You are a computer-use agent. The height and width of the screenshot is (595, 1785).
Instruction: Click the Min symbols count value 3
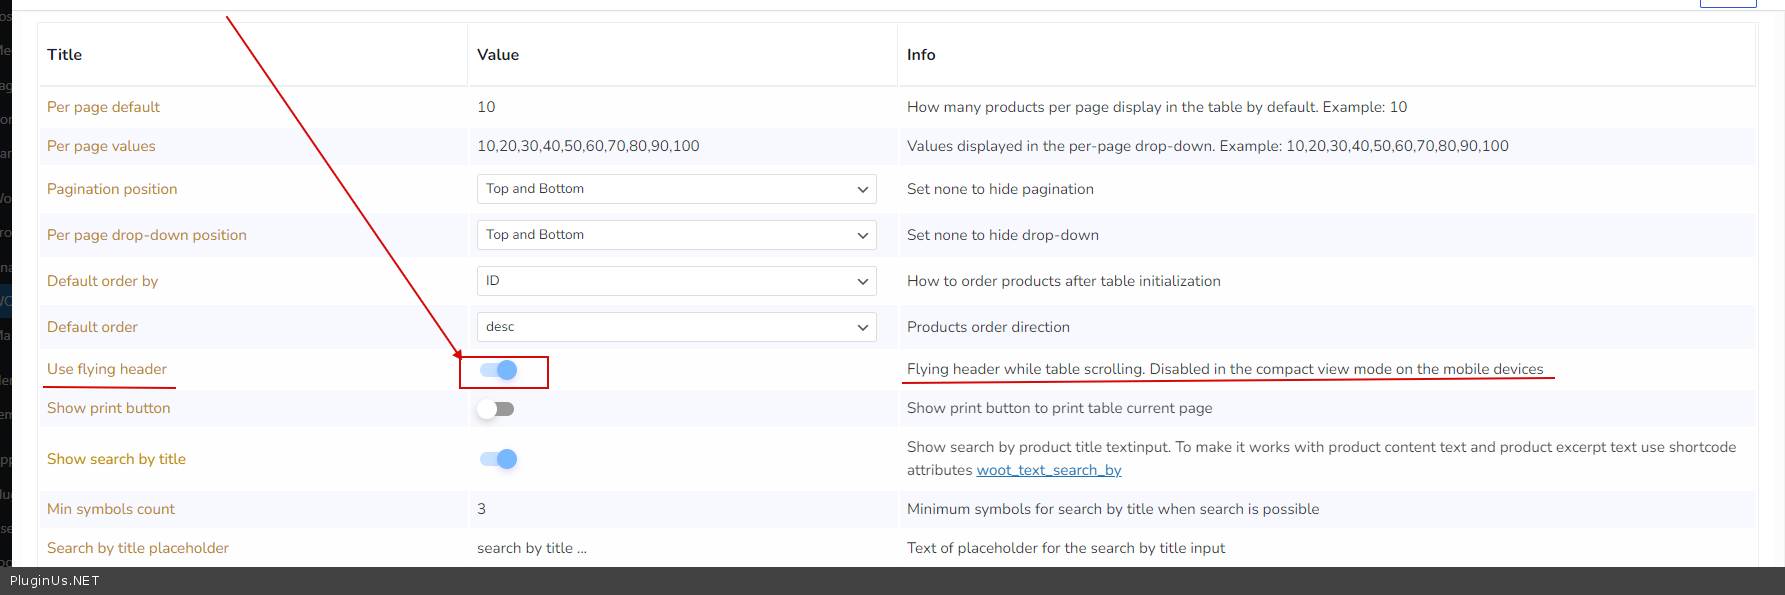481,509
